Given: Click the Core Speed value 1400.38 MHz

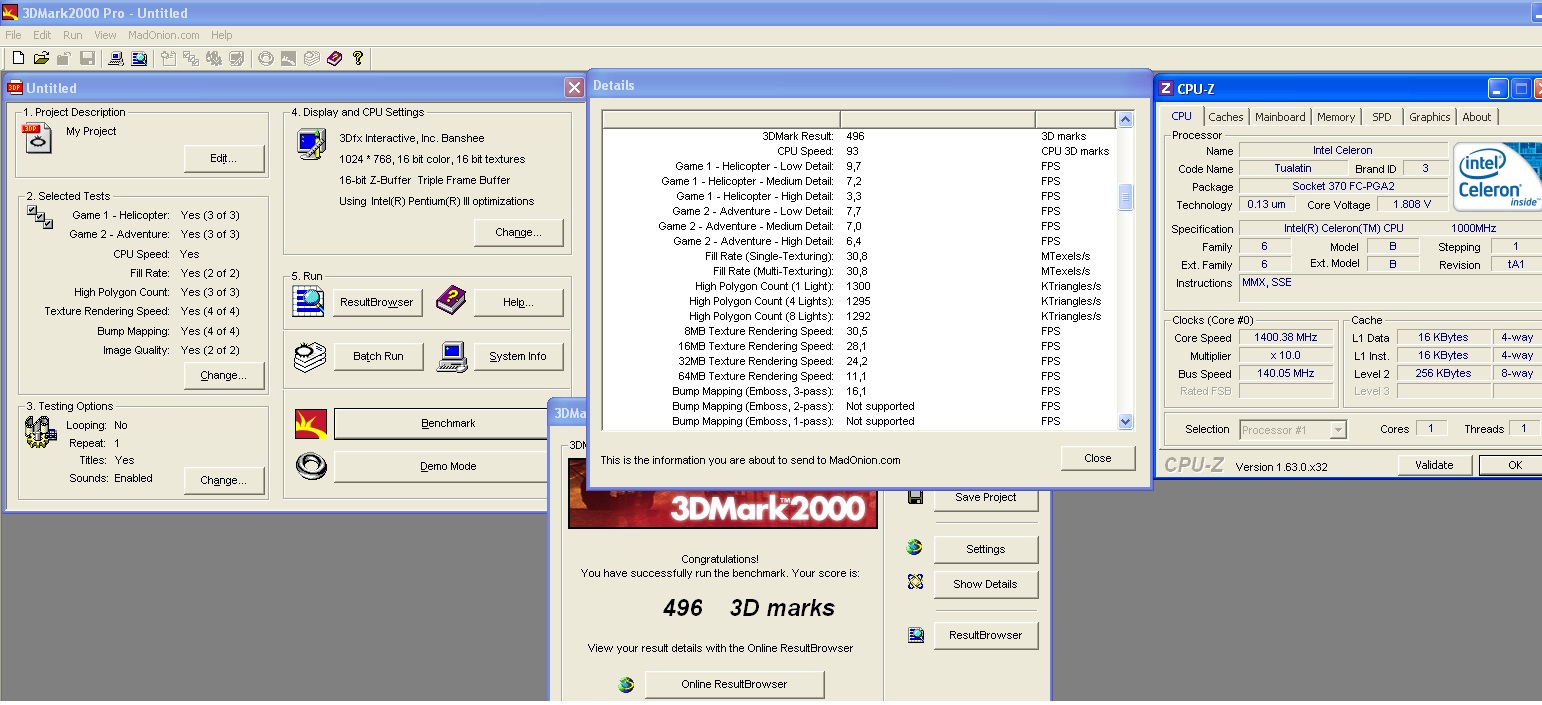Looking at the screenshot, I should pos(1285,337).
